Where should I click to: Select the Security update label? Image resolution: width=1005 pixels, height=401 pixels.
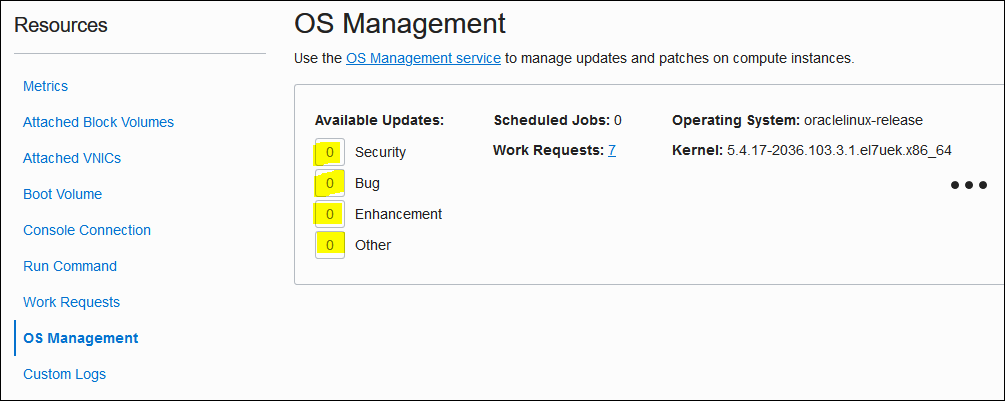tap(380, 152)
